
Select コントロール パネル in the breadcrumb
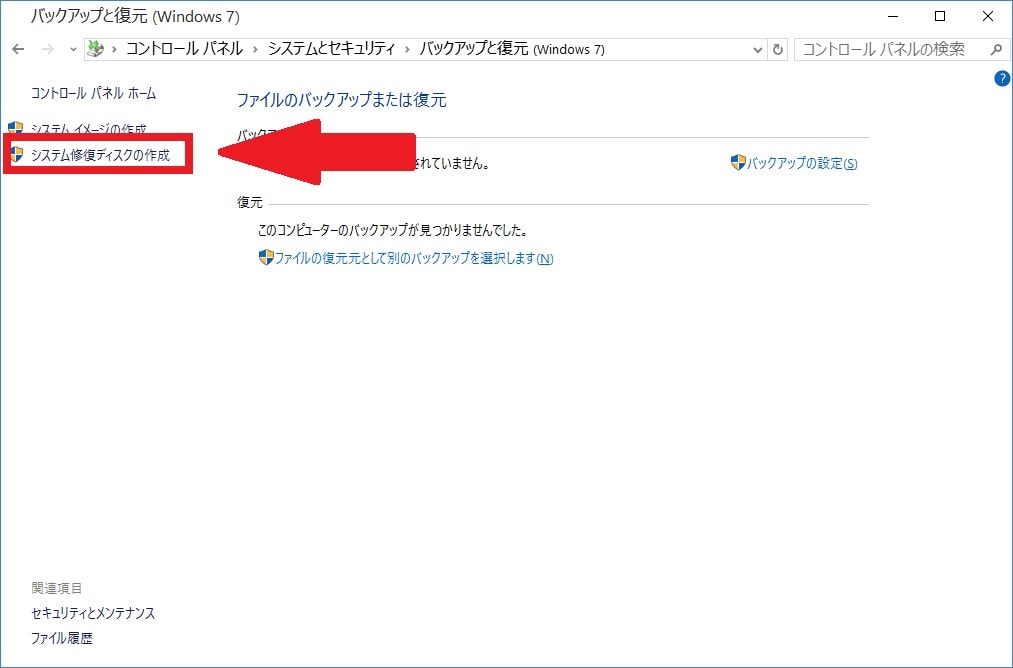[184, 49]
